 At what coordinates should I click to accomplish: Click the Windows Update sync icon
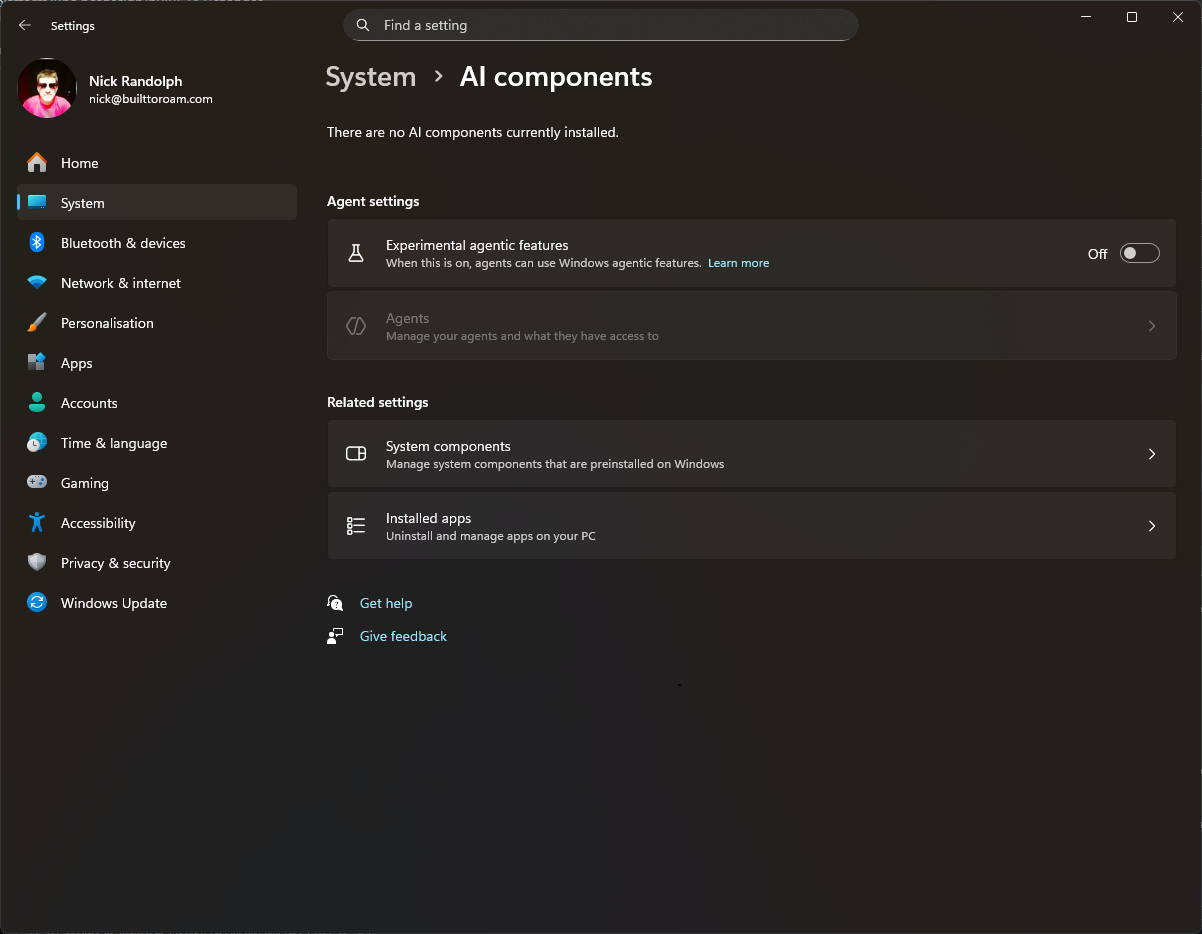(37, 603)
